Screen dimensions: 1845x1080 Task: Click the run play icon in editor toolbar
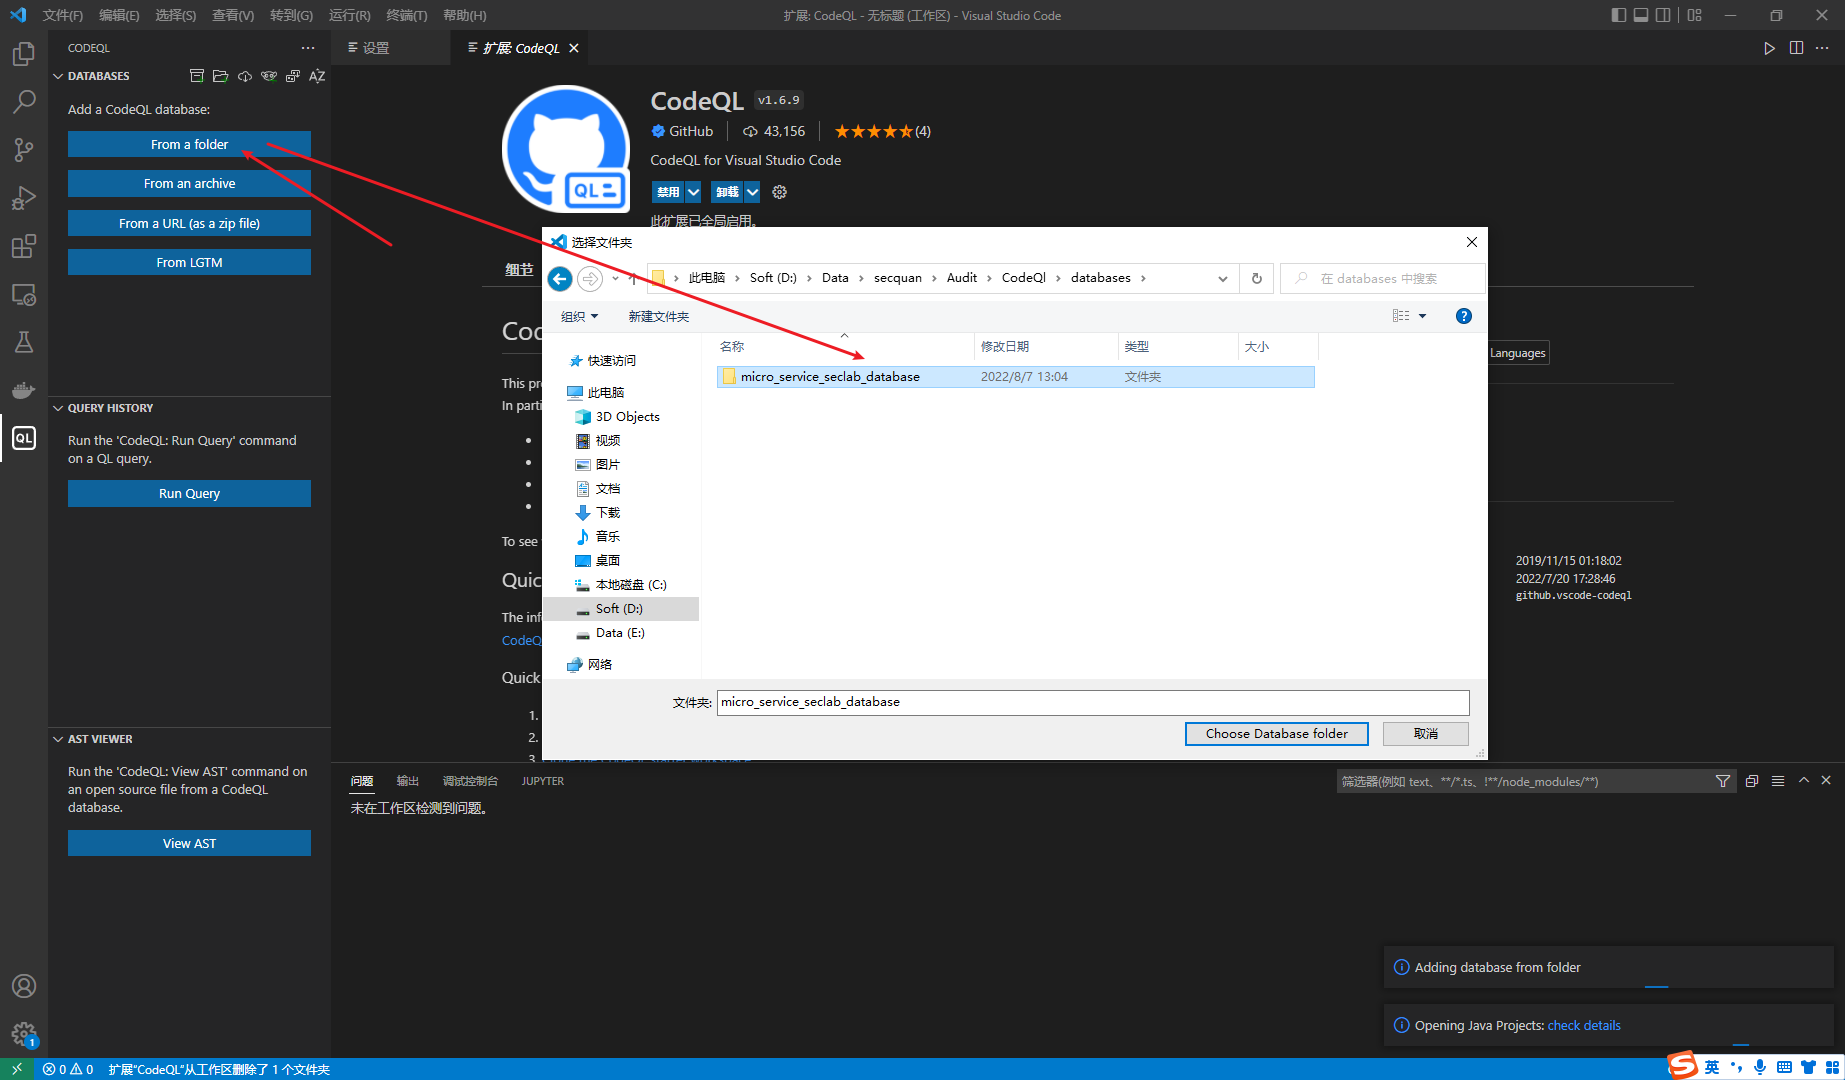click(1769, 48)
